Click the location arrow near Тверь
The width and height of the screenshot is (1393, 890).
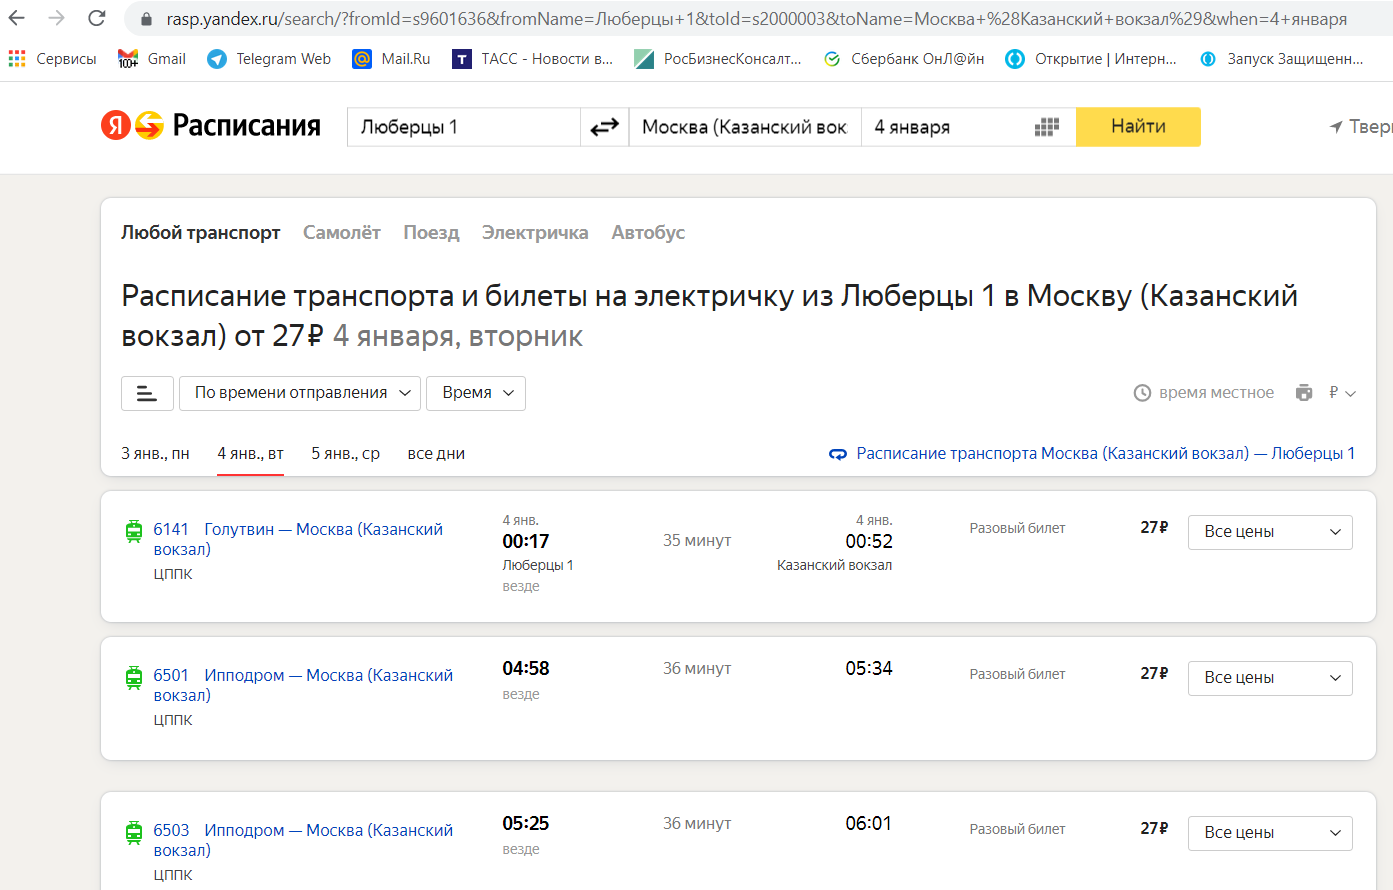pos(1336,127)
